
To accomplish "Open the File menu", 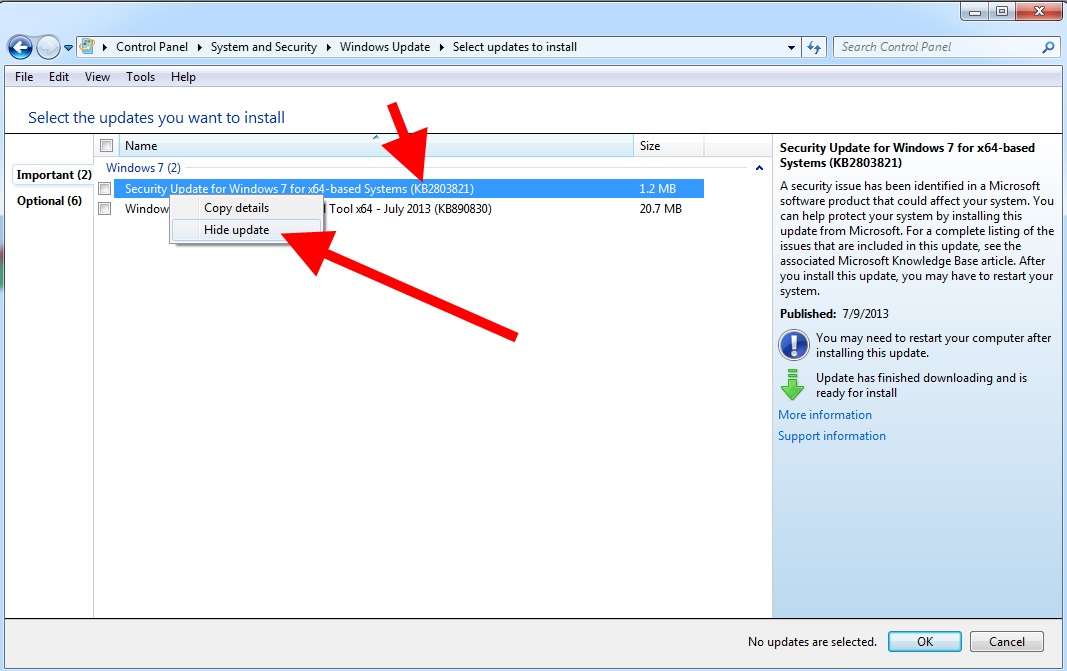I will [24, 77].
